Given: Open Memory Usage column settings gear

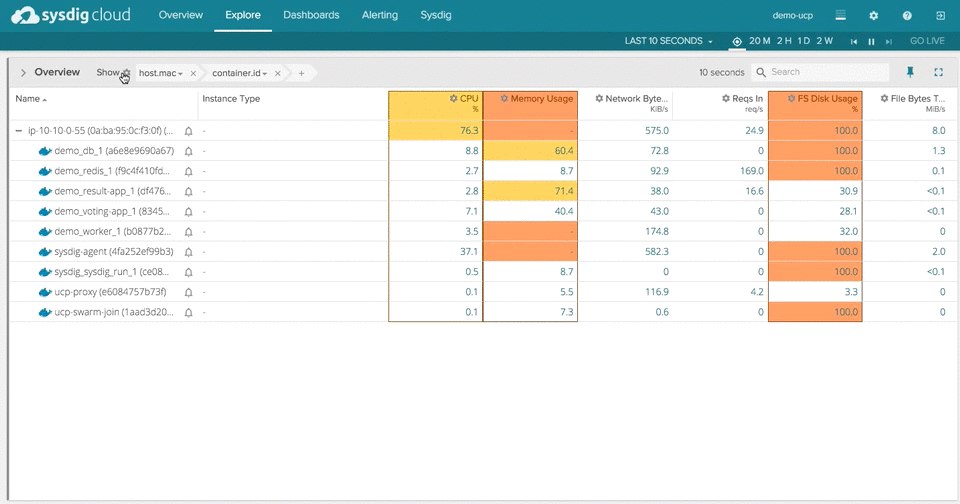Looking at the screenshot, I should coord(504,98).
